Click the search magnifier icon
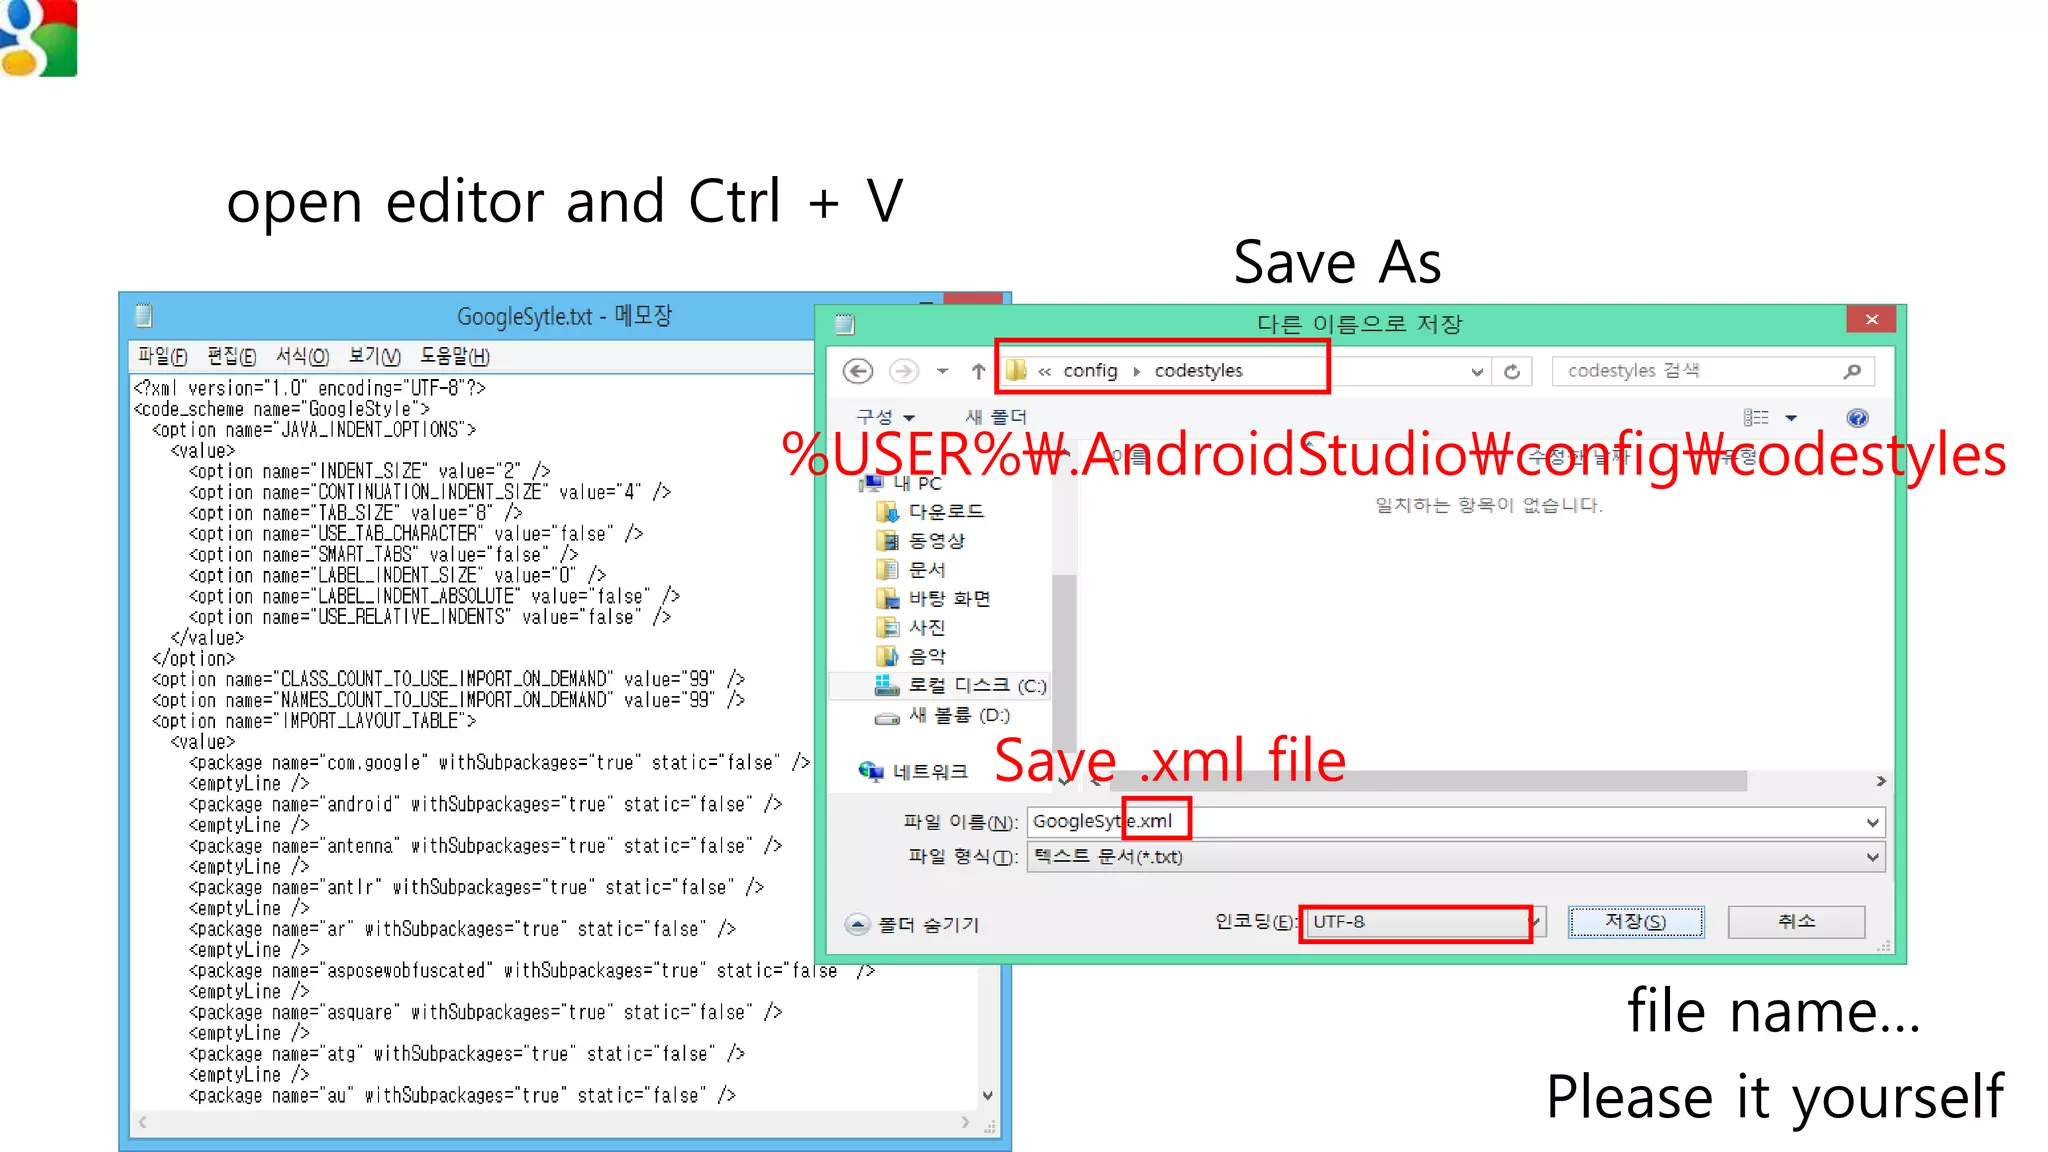The image size is (2048, 1152). [x=1852, y=371]
